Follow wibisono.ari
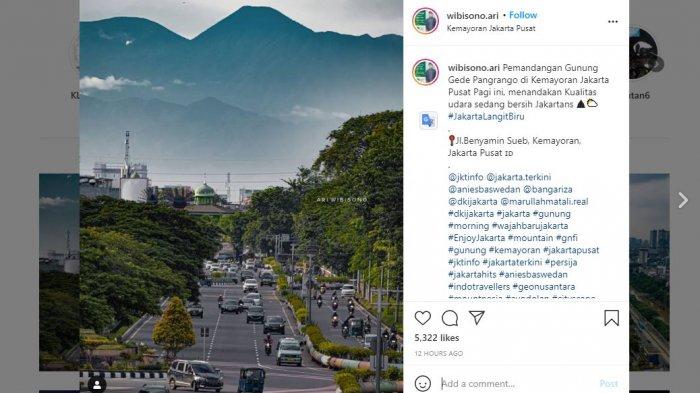Image resolution: width=700 pixels, height=393 pixels. (523, 15)
